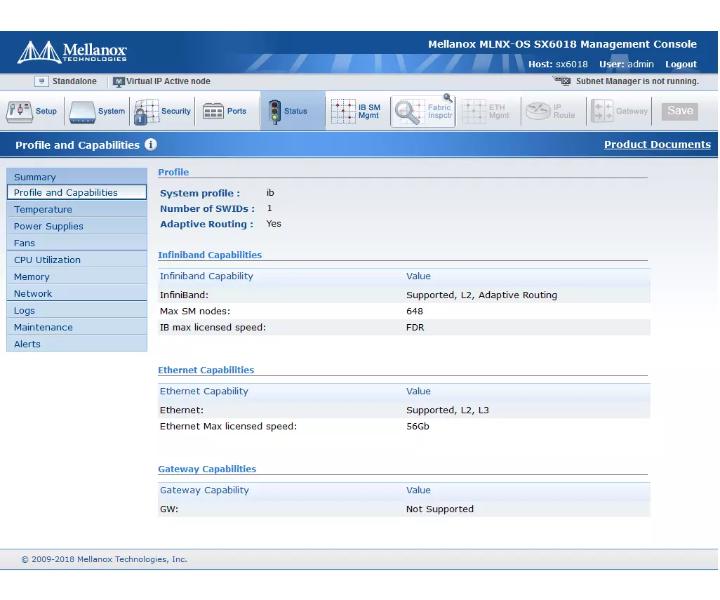Click the Standalone mode icon
This screenshot has height=600, width=720.
[x=41, y=81]
